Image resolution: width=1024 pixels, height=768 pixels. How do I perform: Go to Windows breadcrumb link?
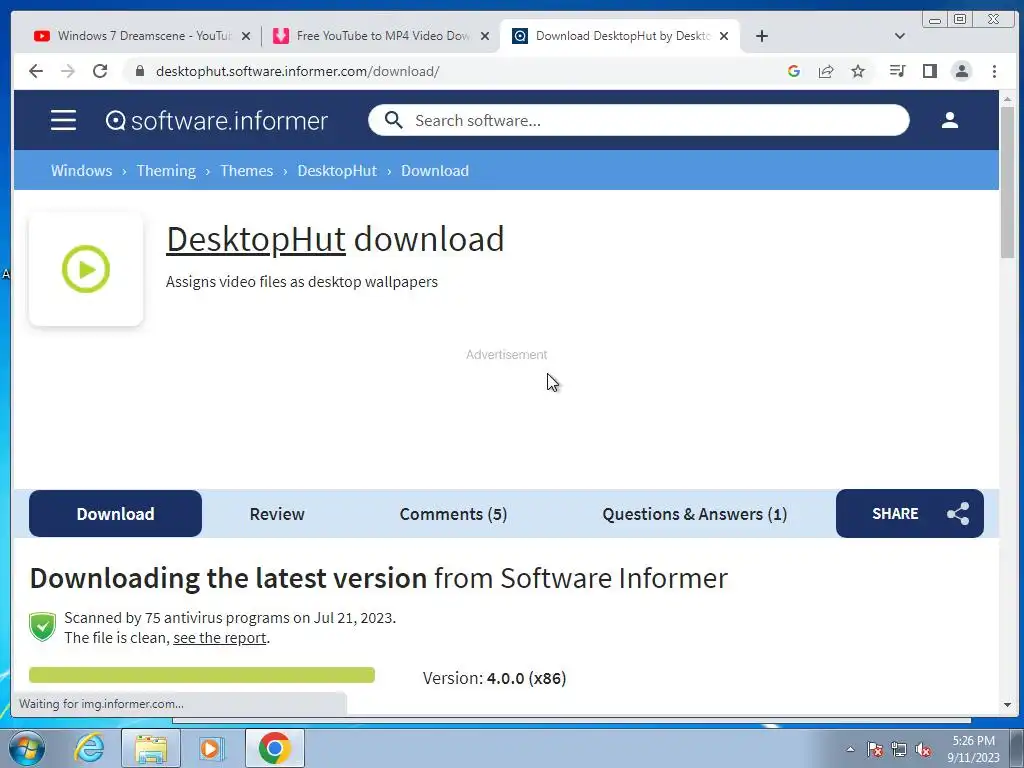(x=82, y=170)
